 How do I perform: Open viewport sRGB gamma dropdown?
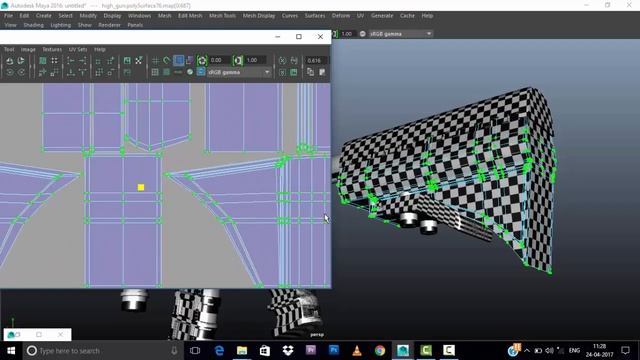[400, 34]
